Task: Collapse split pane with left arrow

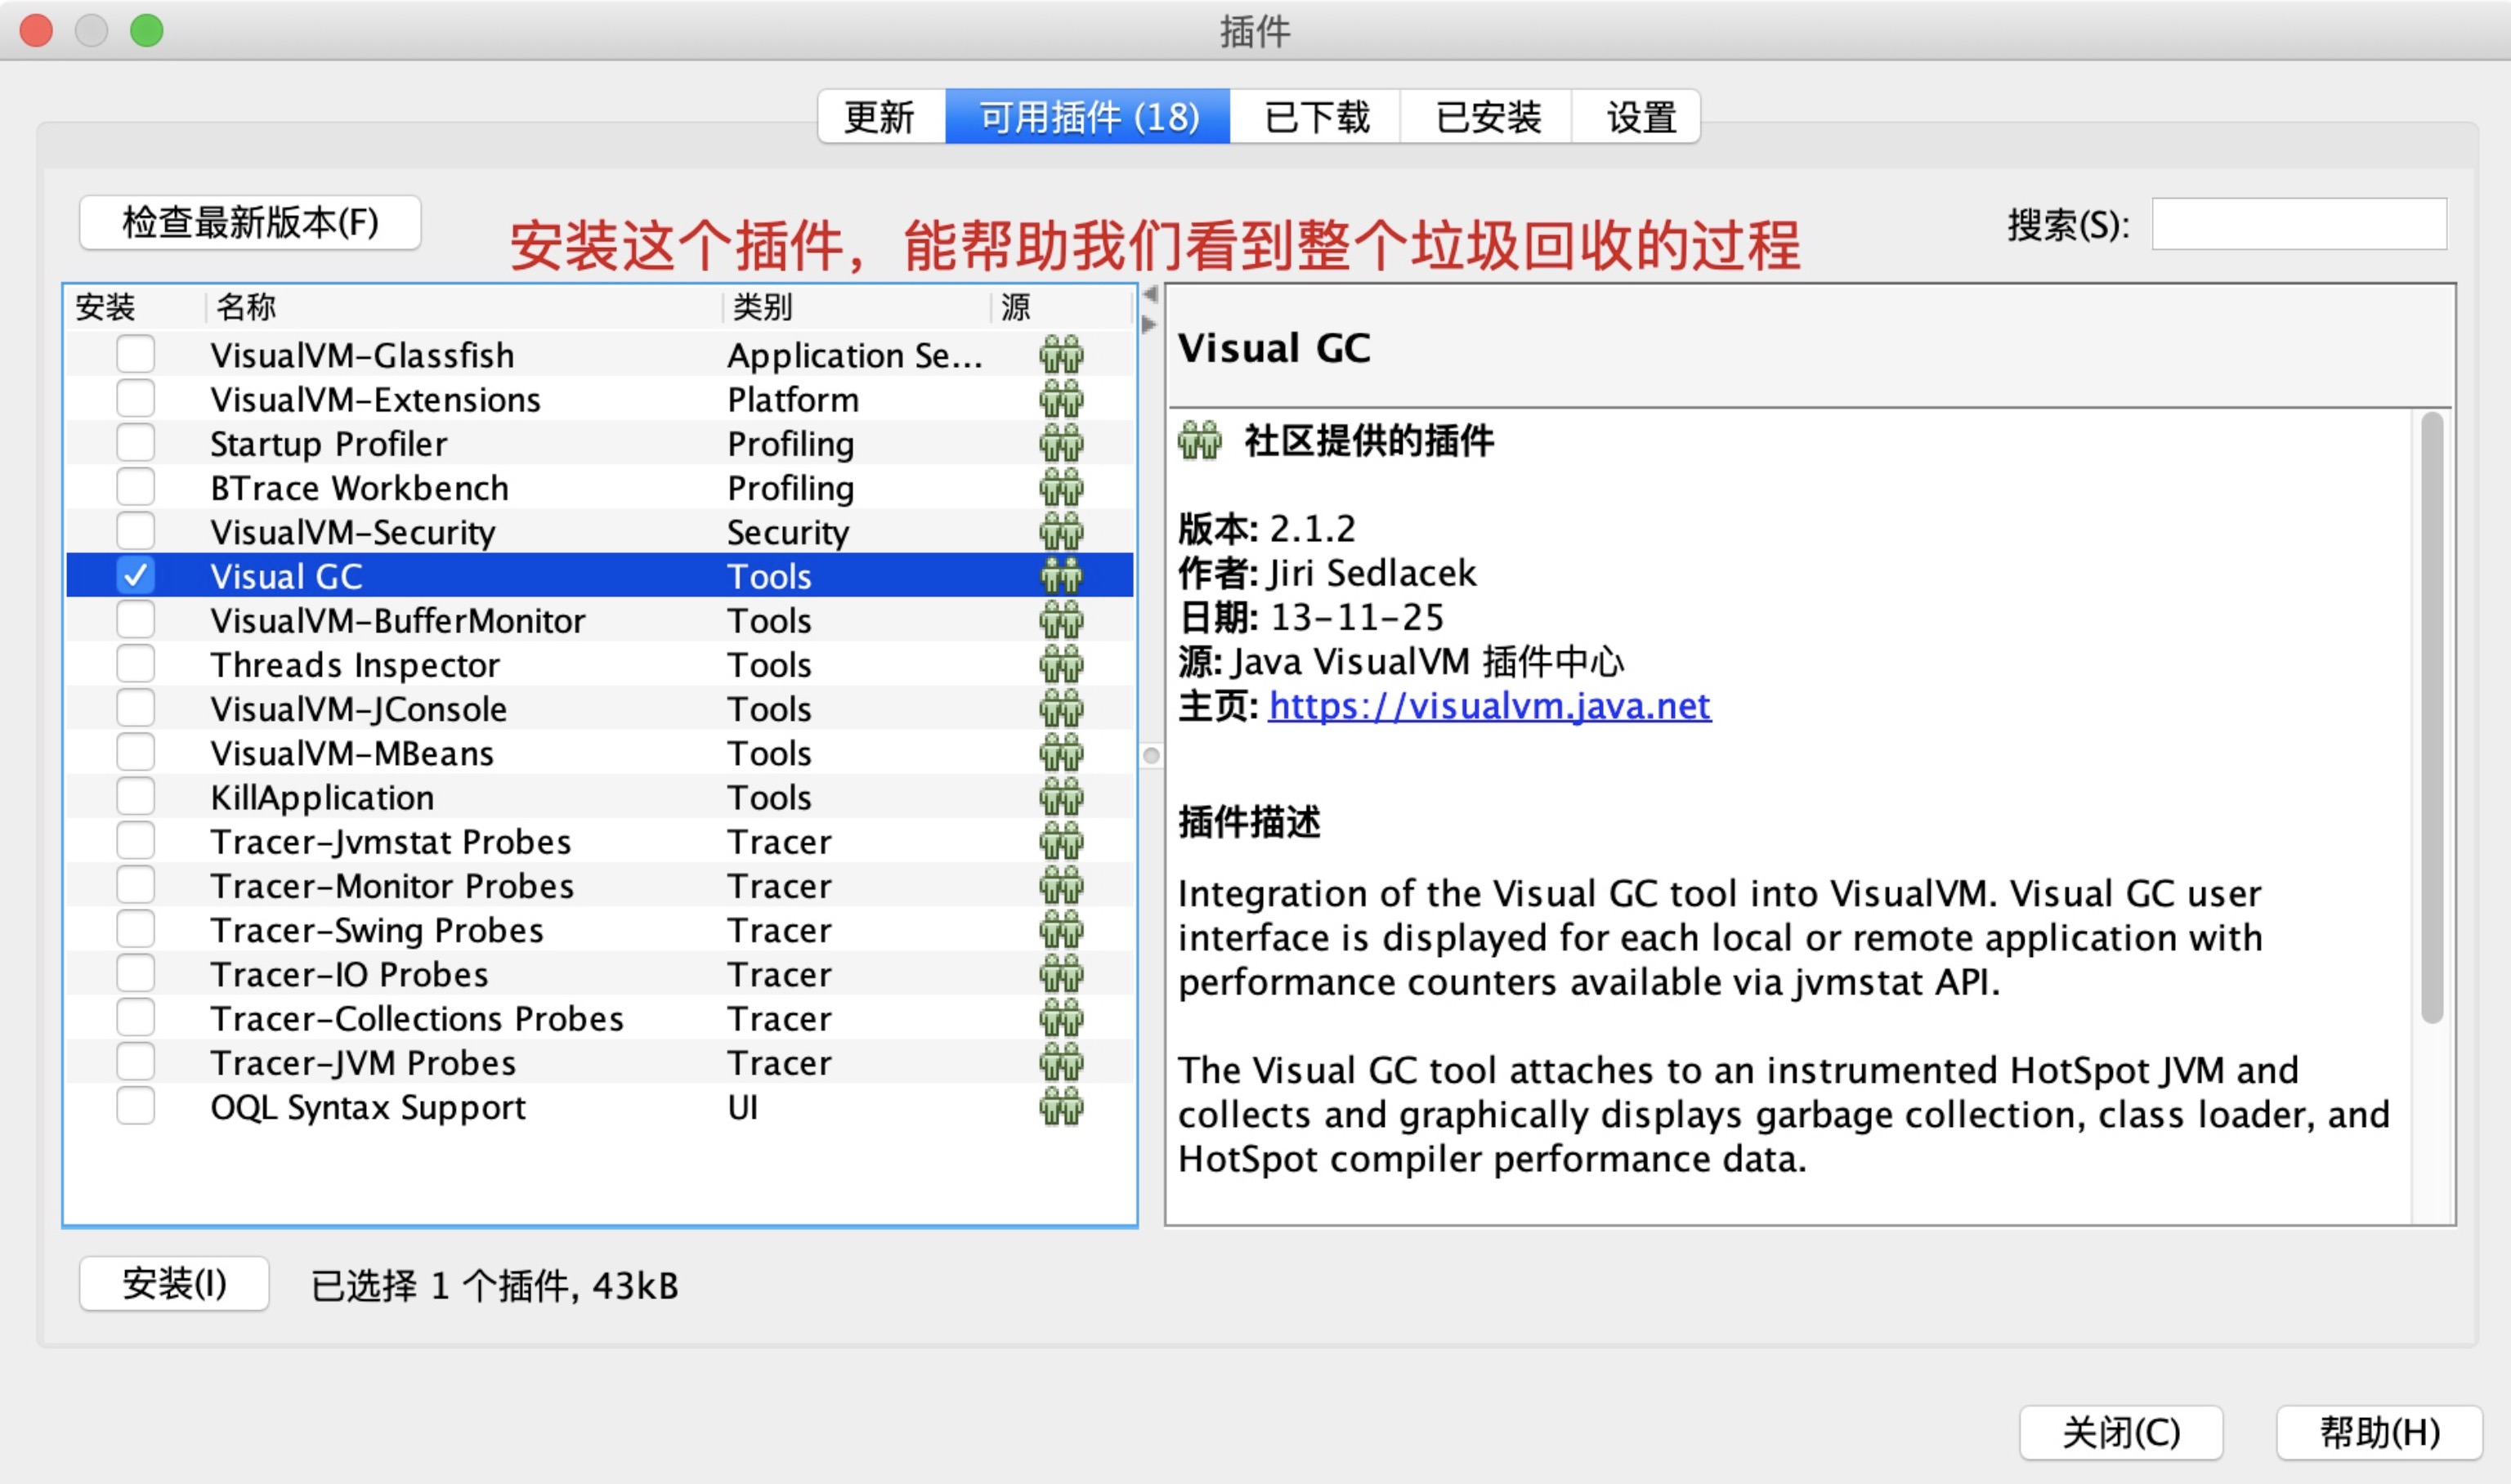Action: tap(1151, 294)
